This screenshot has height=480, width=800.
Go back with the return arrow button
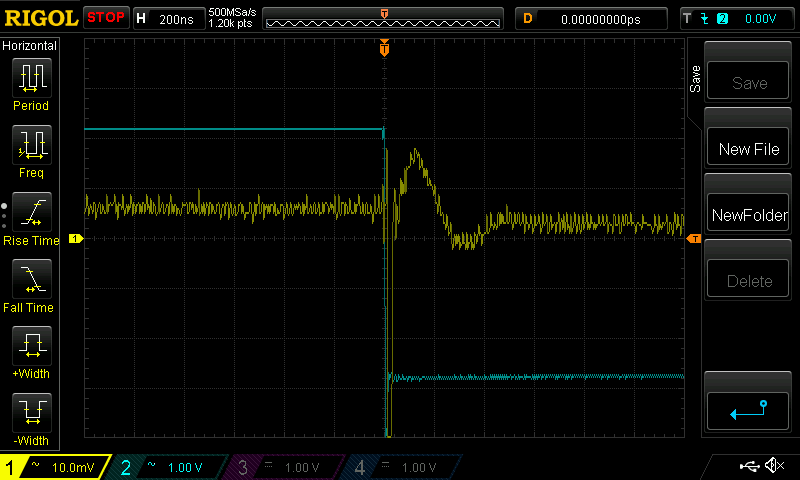[748, 411]
